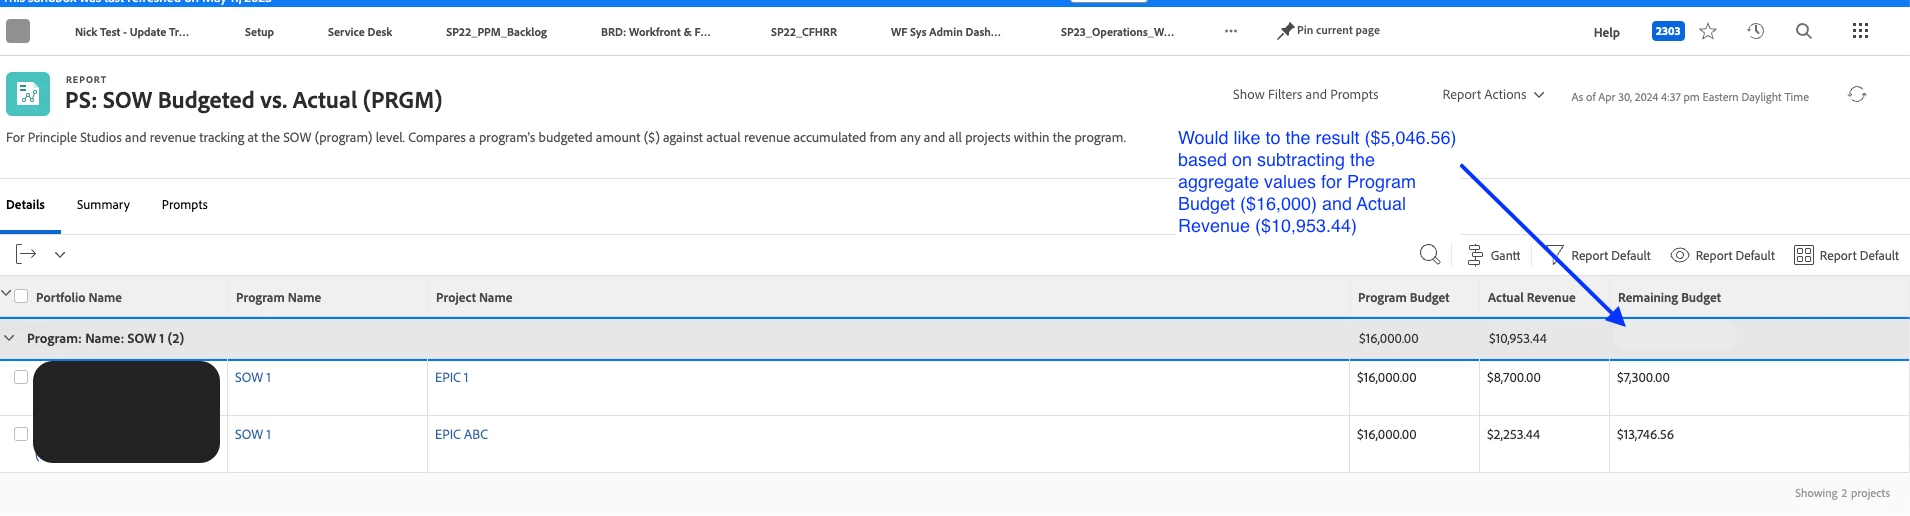Click Show Filters and Prompts
The width and height of the screenshot is (1910, 516).
tap(1305, 95)
